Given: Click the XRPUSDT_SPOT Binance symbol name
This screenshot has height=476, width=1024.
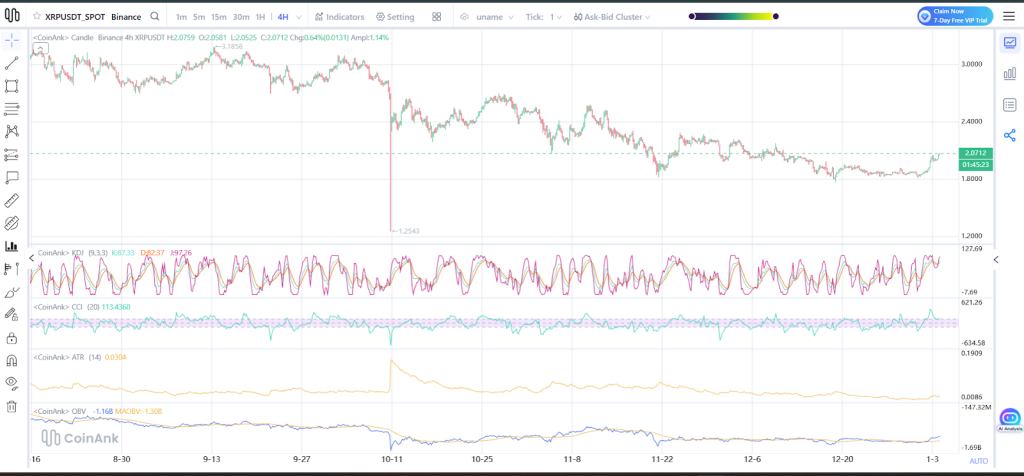Looking at the screenshot, I should [93, 16].
